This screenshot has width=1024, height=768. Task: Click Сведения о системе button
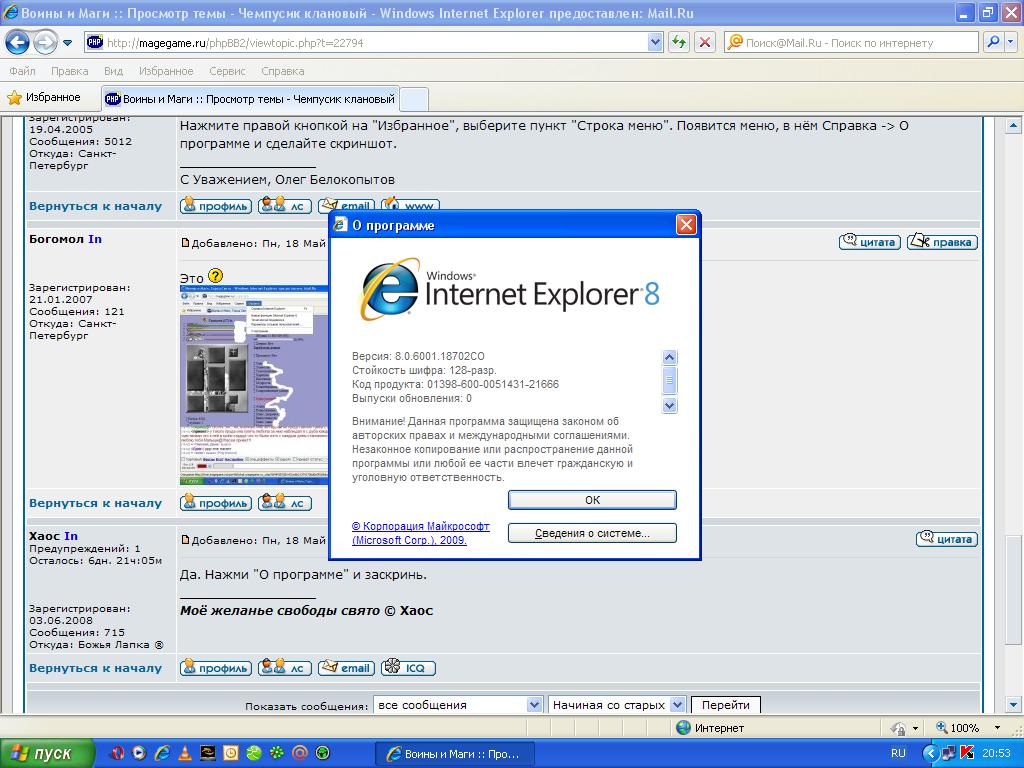592,533
